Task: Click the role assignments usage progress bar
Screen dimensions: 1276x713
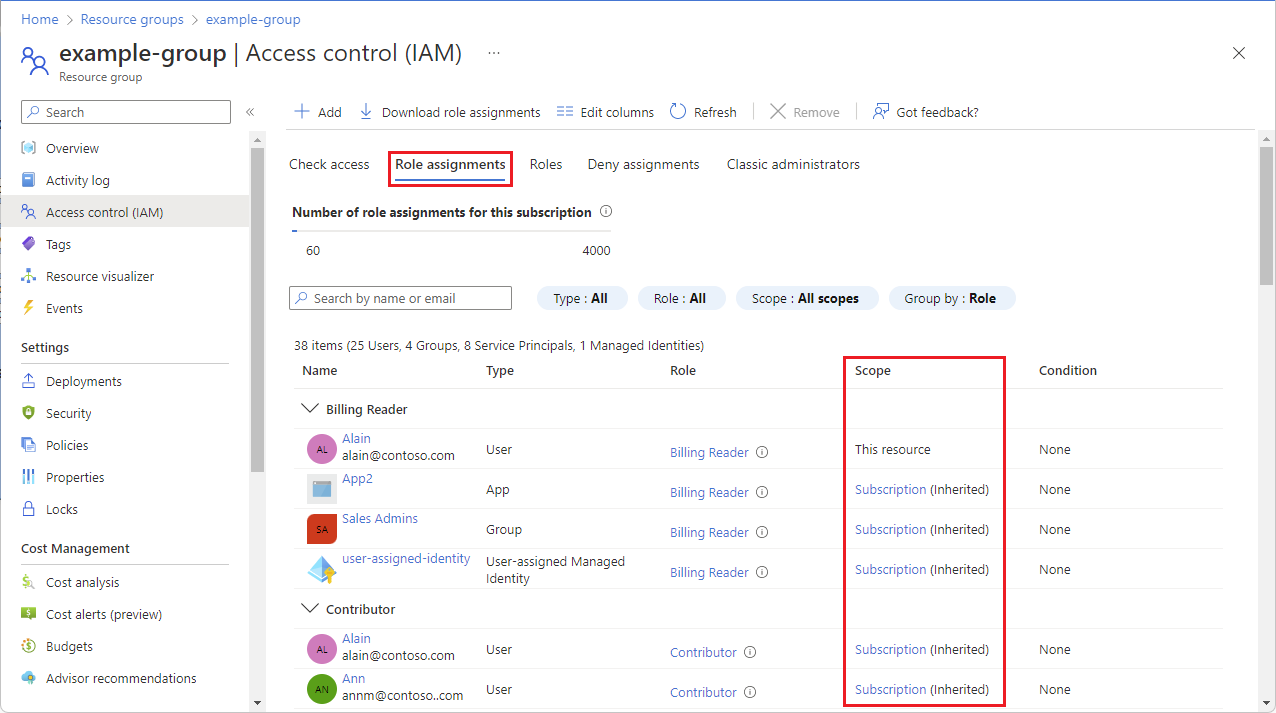Action: point(450,232)
